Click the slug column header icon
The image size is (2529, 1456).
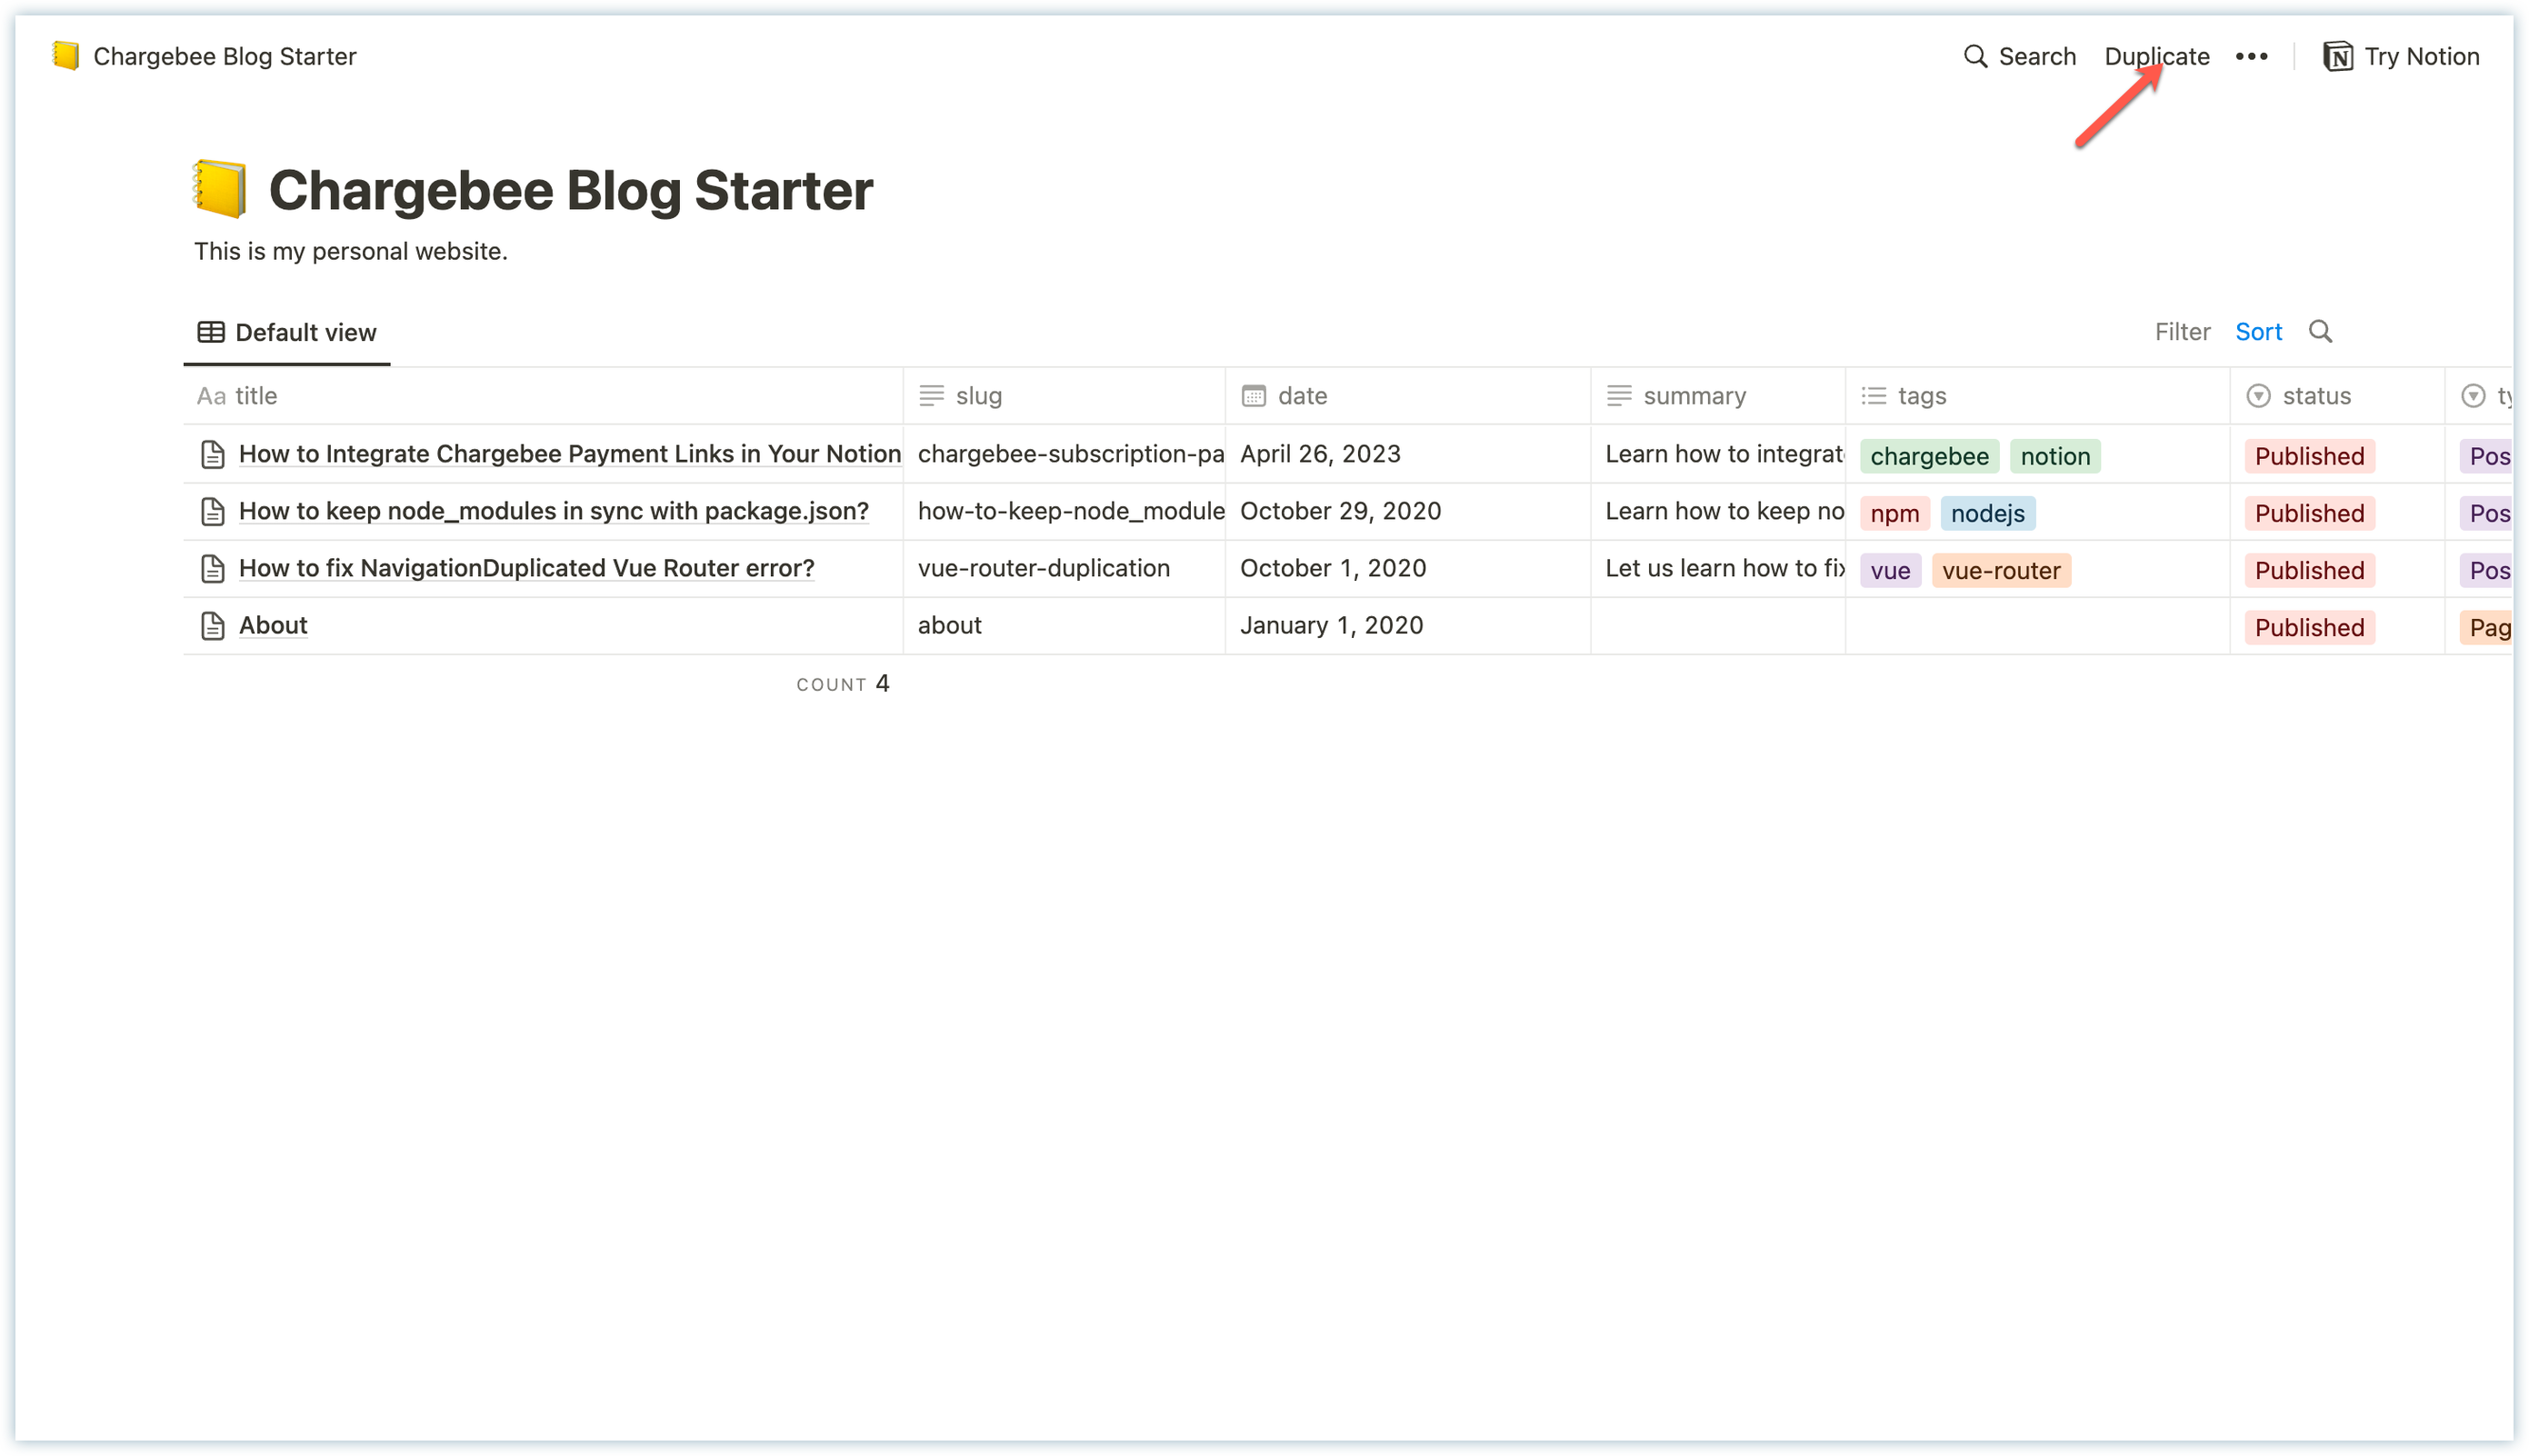click(931, 396)
